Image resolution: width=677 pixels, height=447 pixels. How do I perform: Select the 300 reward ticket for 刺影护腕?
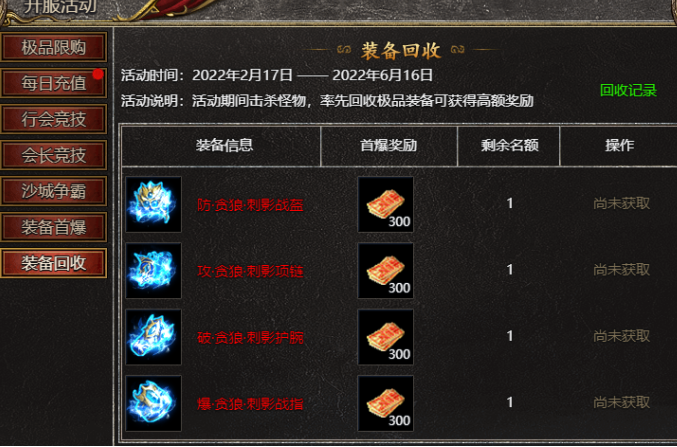386,337
